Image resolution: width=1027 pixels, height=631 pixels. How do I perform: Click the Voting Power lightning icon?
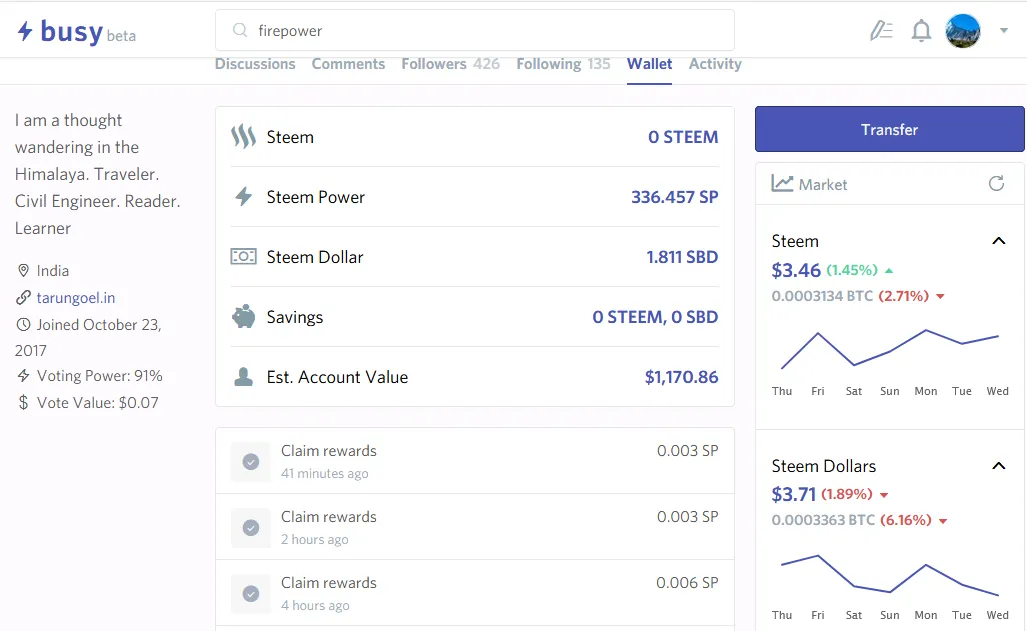click(24, 375)
